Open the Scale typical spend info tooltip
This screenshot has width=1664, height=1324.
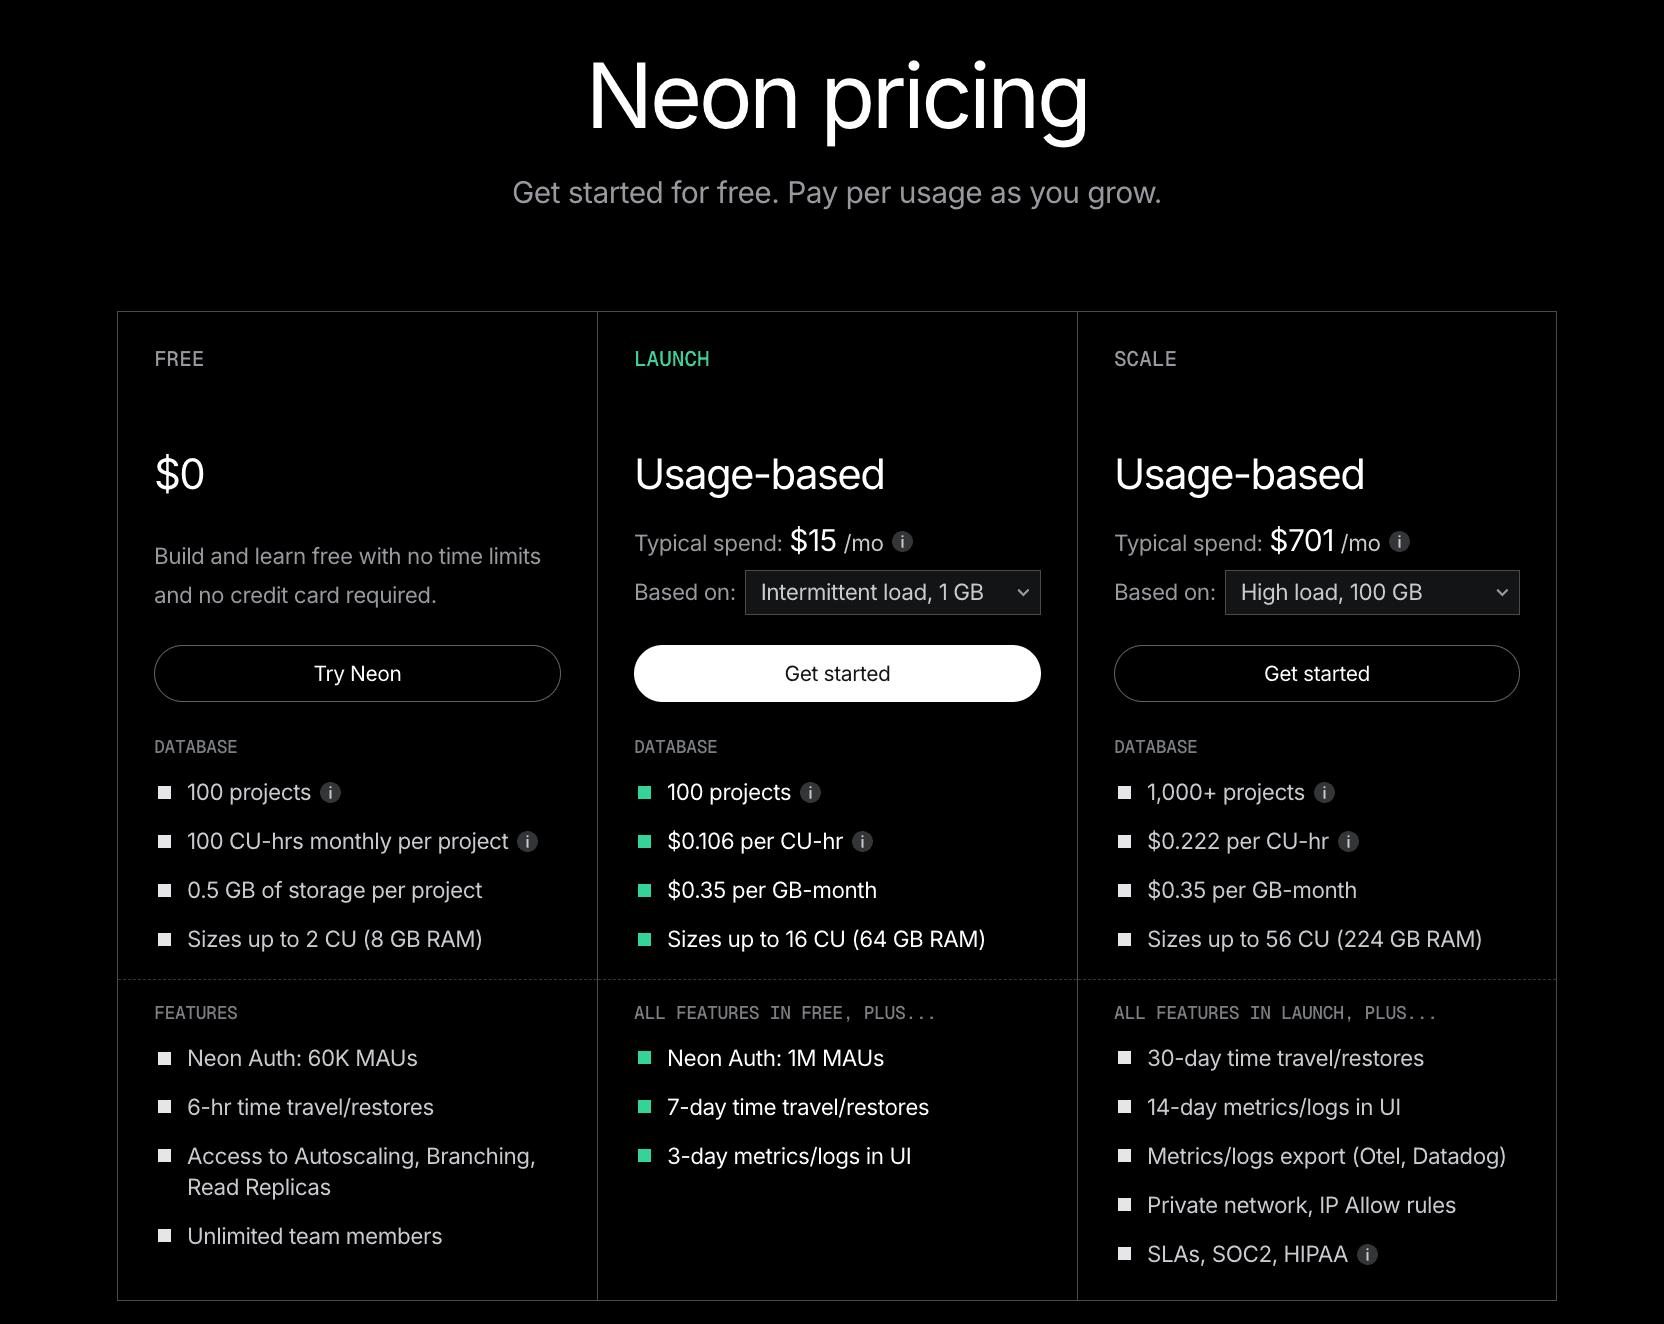[x=1401, y=541]
